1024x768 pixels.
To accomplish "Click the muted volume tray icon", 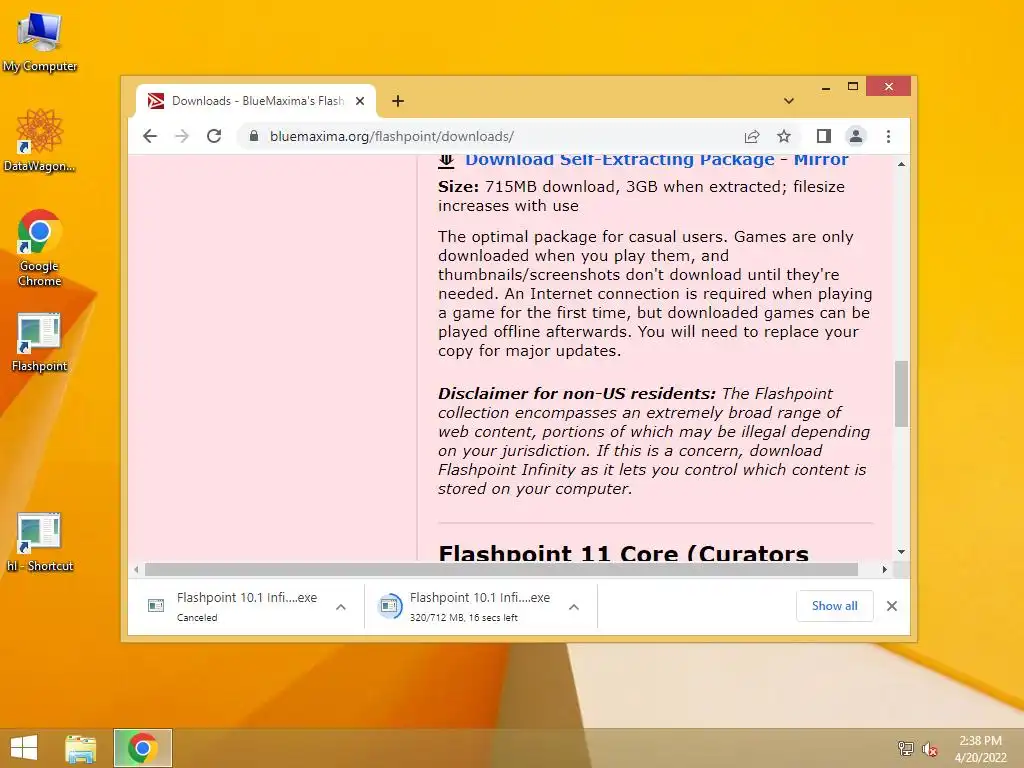I will click(x=929, y=749).
